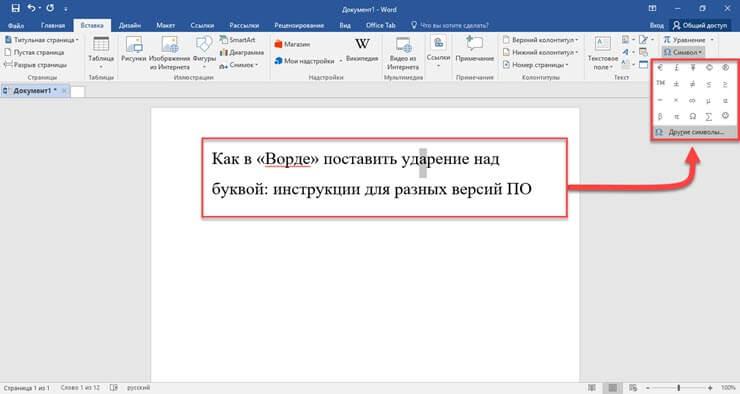Image resolution: width=740 pixels, height=394 pixels.
Task: Insert a table using Таблица icon
Action: tap(101, 49)
